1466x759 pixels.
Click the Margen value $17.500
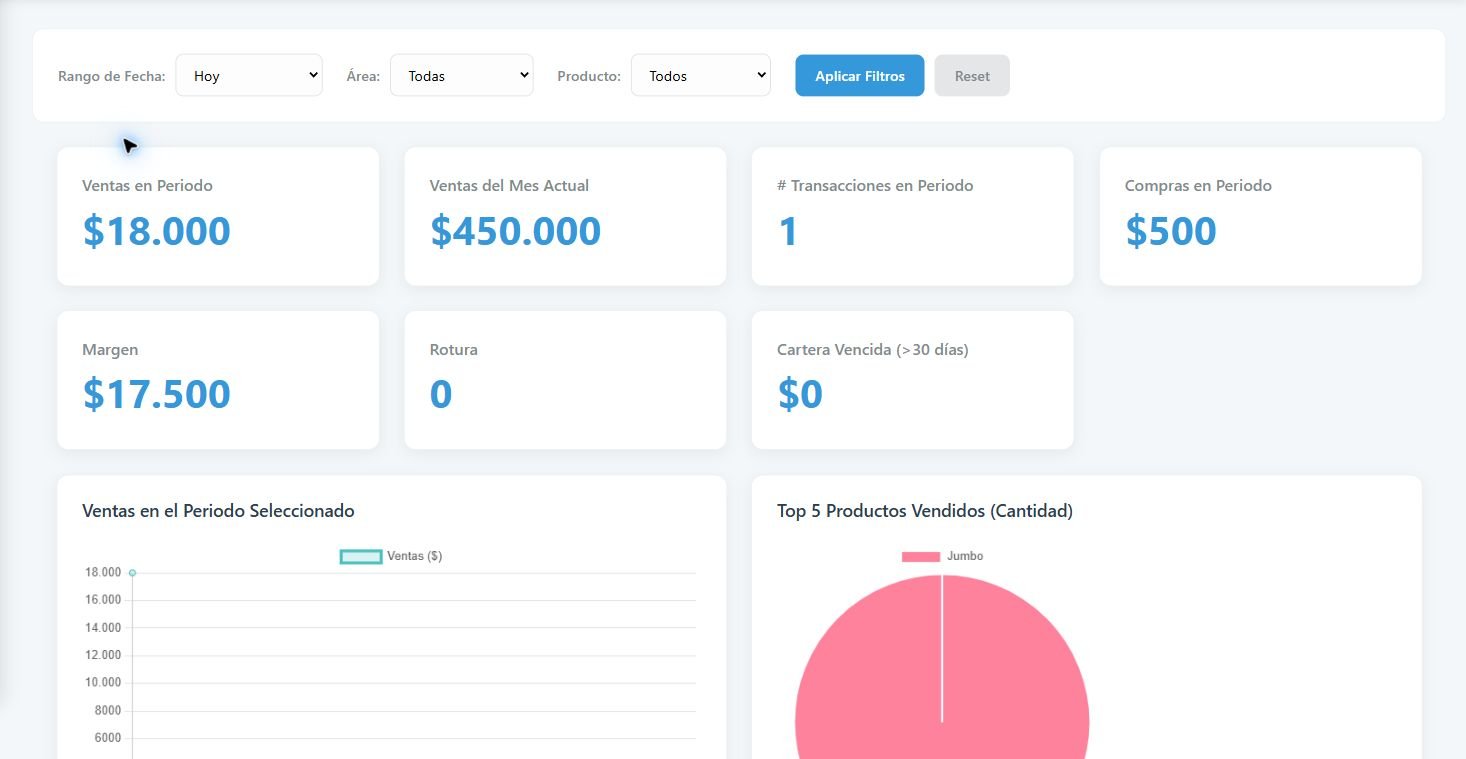point(157,394)
